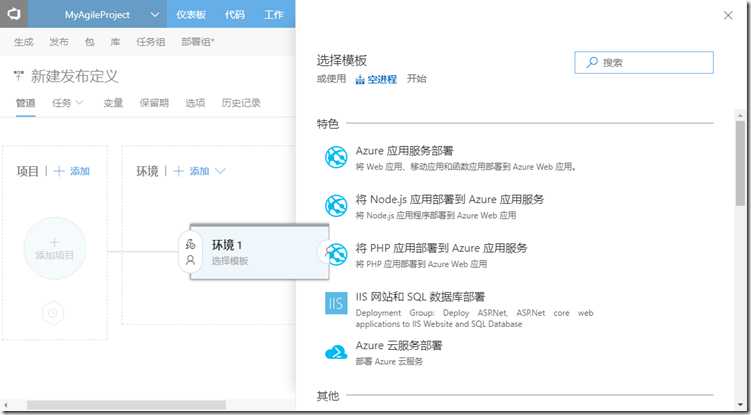
Task: Click the release definition icon beside 新建发布定义
Action: click(19, 75)
